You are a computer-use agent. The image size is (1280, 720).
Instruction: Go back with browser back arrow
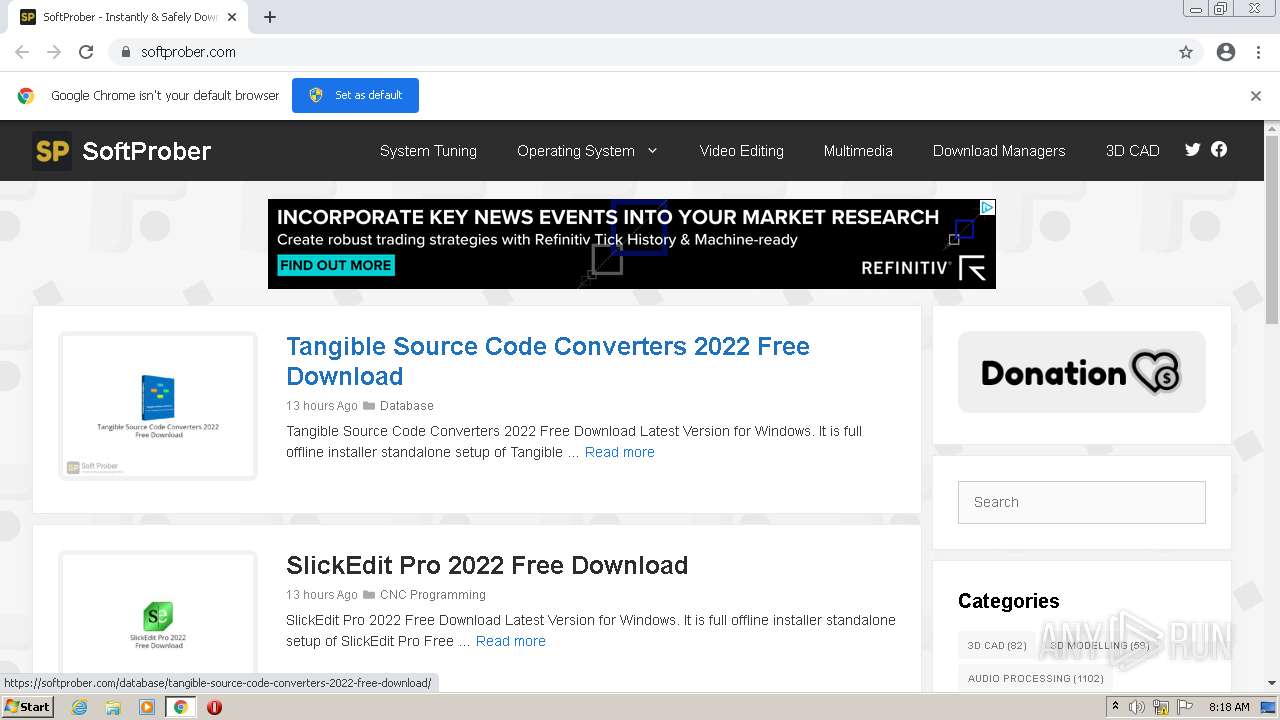[22, 52]
